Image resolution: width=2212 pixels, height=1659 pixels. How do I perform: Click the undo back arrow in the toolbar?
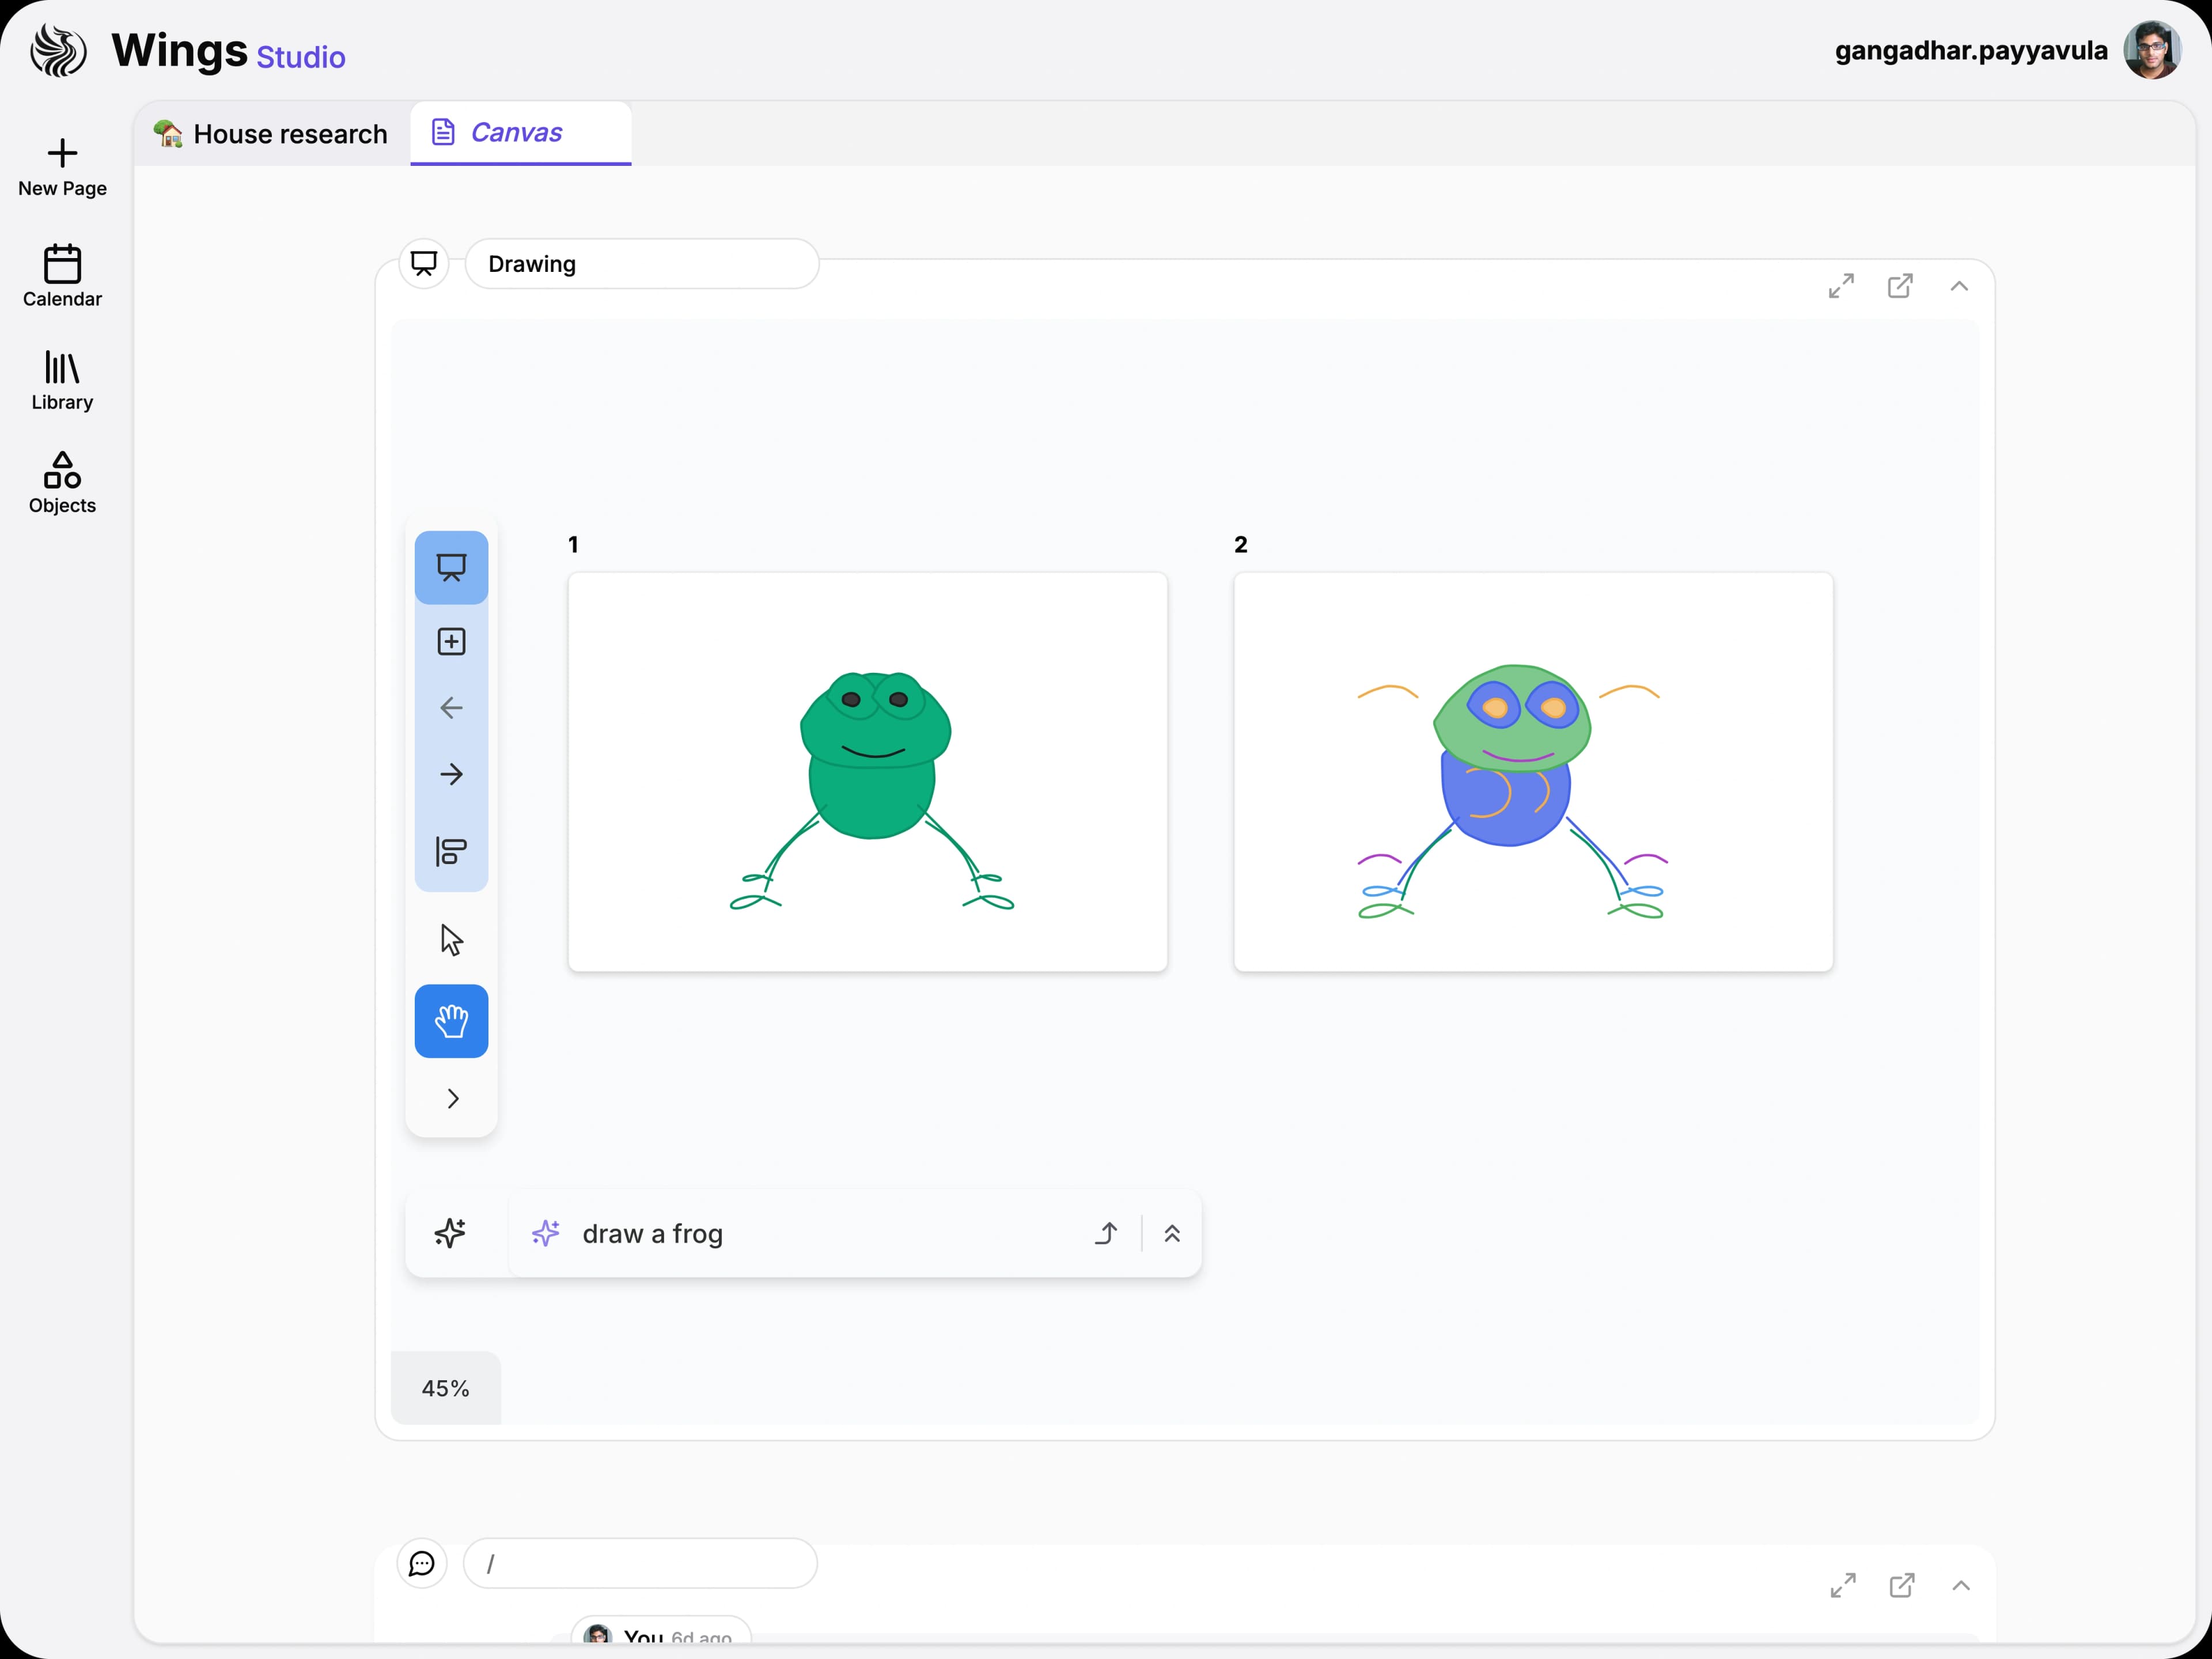[x=451, y=708]
